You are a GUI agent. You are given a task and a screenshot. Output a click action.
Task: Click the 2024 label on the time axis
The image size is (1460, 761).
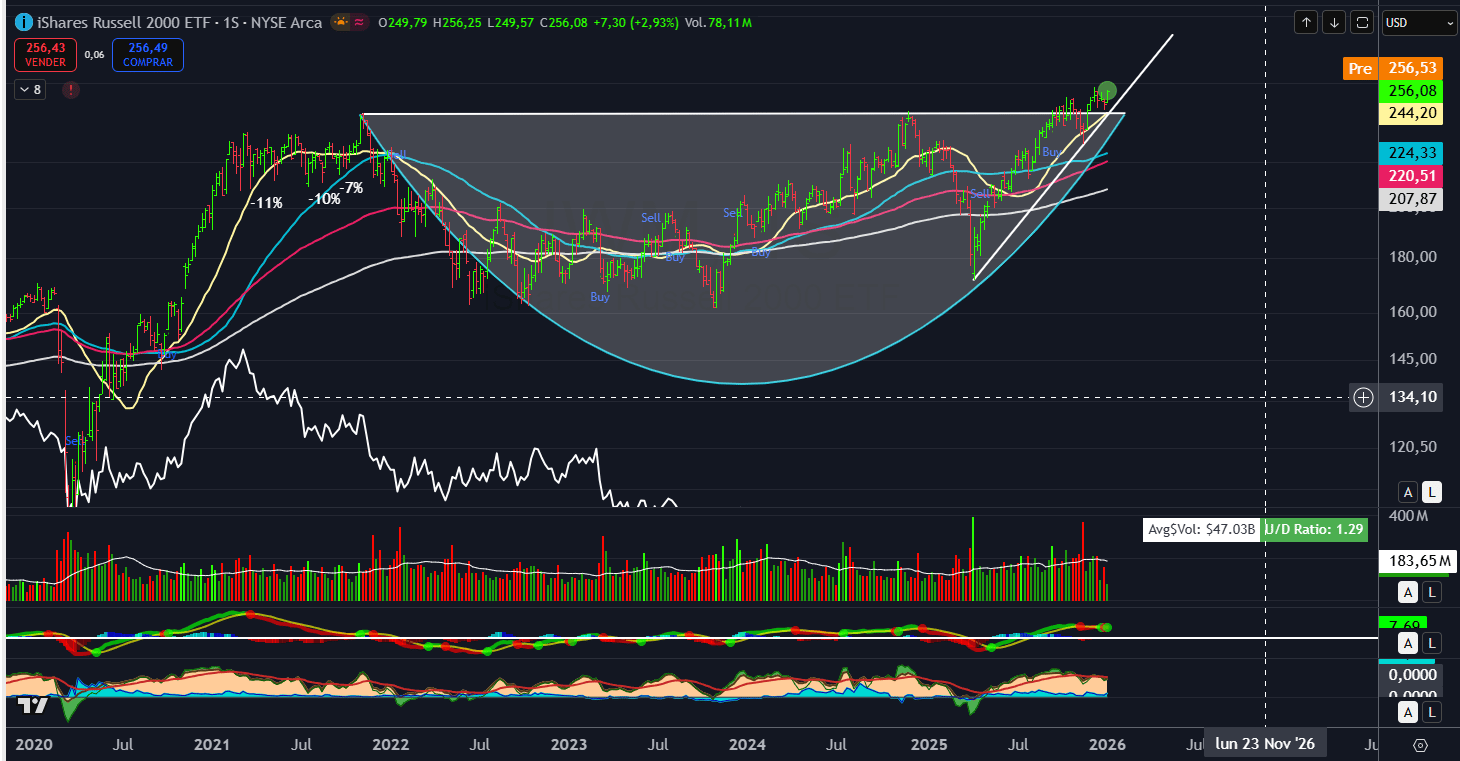[747, 744]
